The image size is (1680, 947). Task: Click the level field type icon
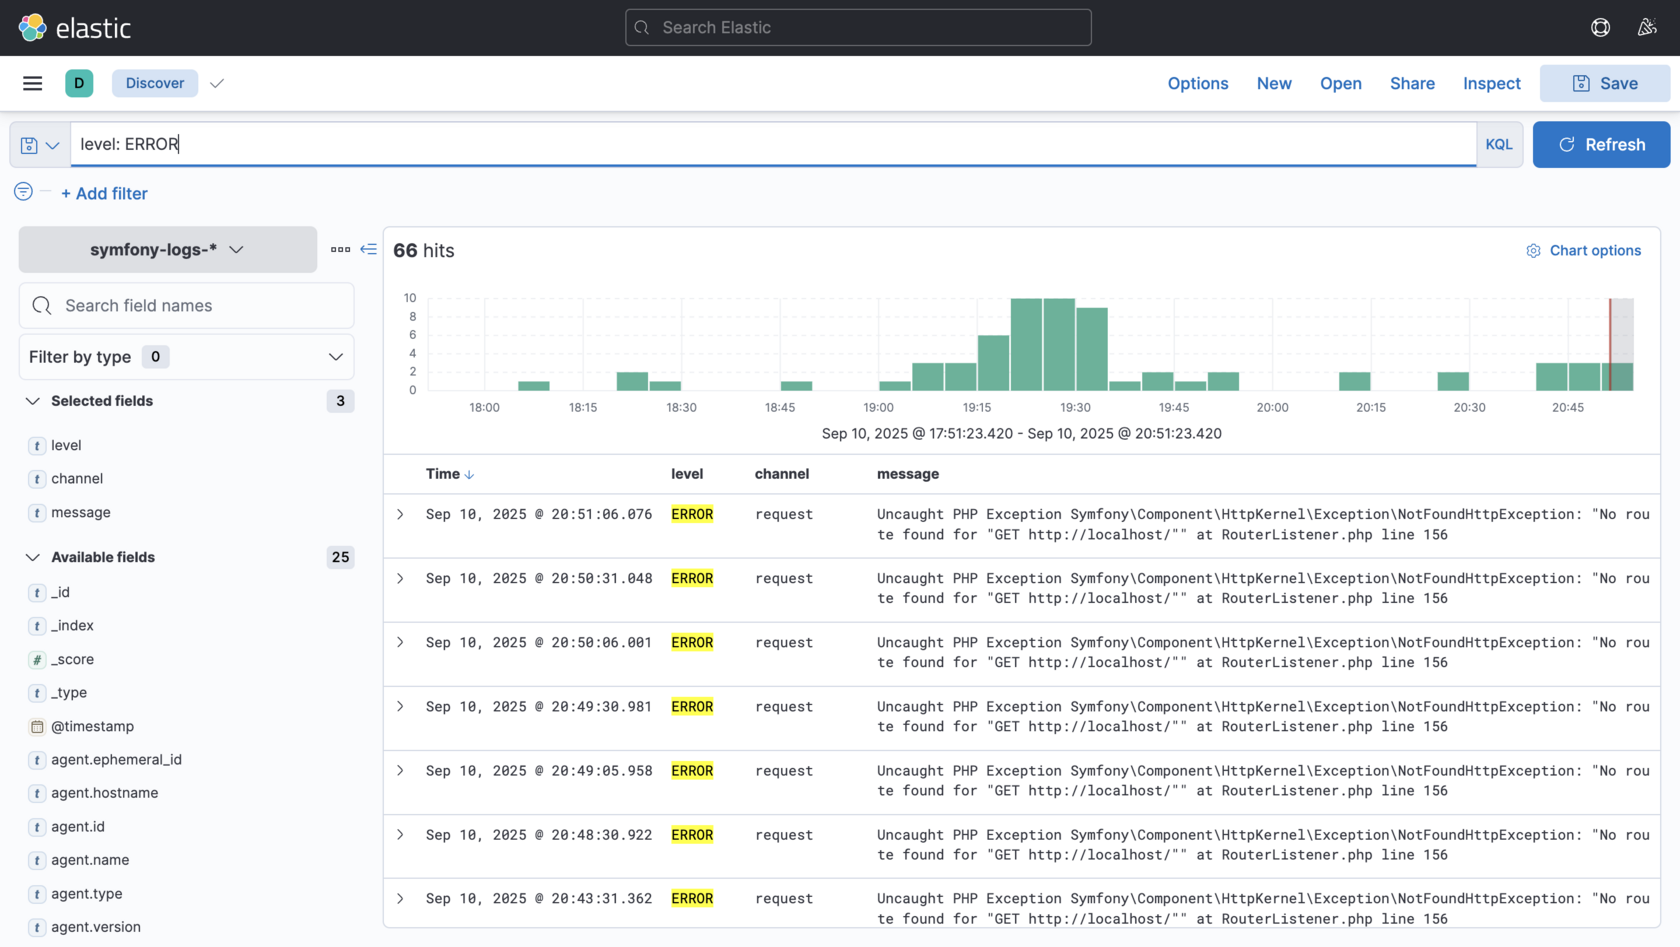[x=37, y=446]
